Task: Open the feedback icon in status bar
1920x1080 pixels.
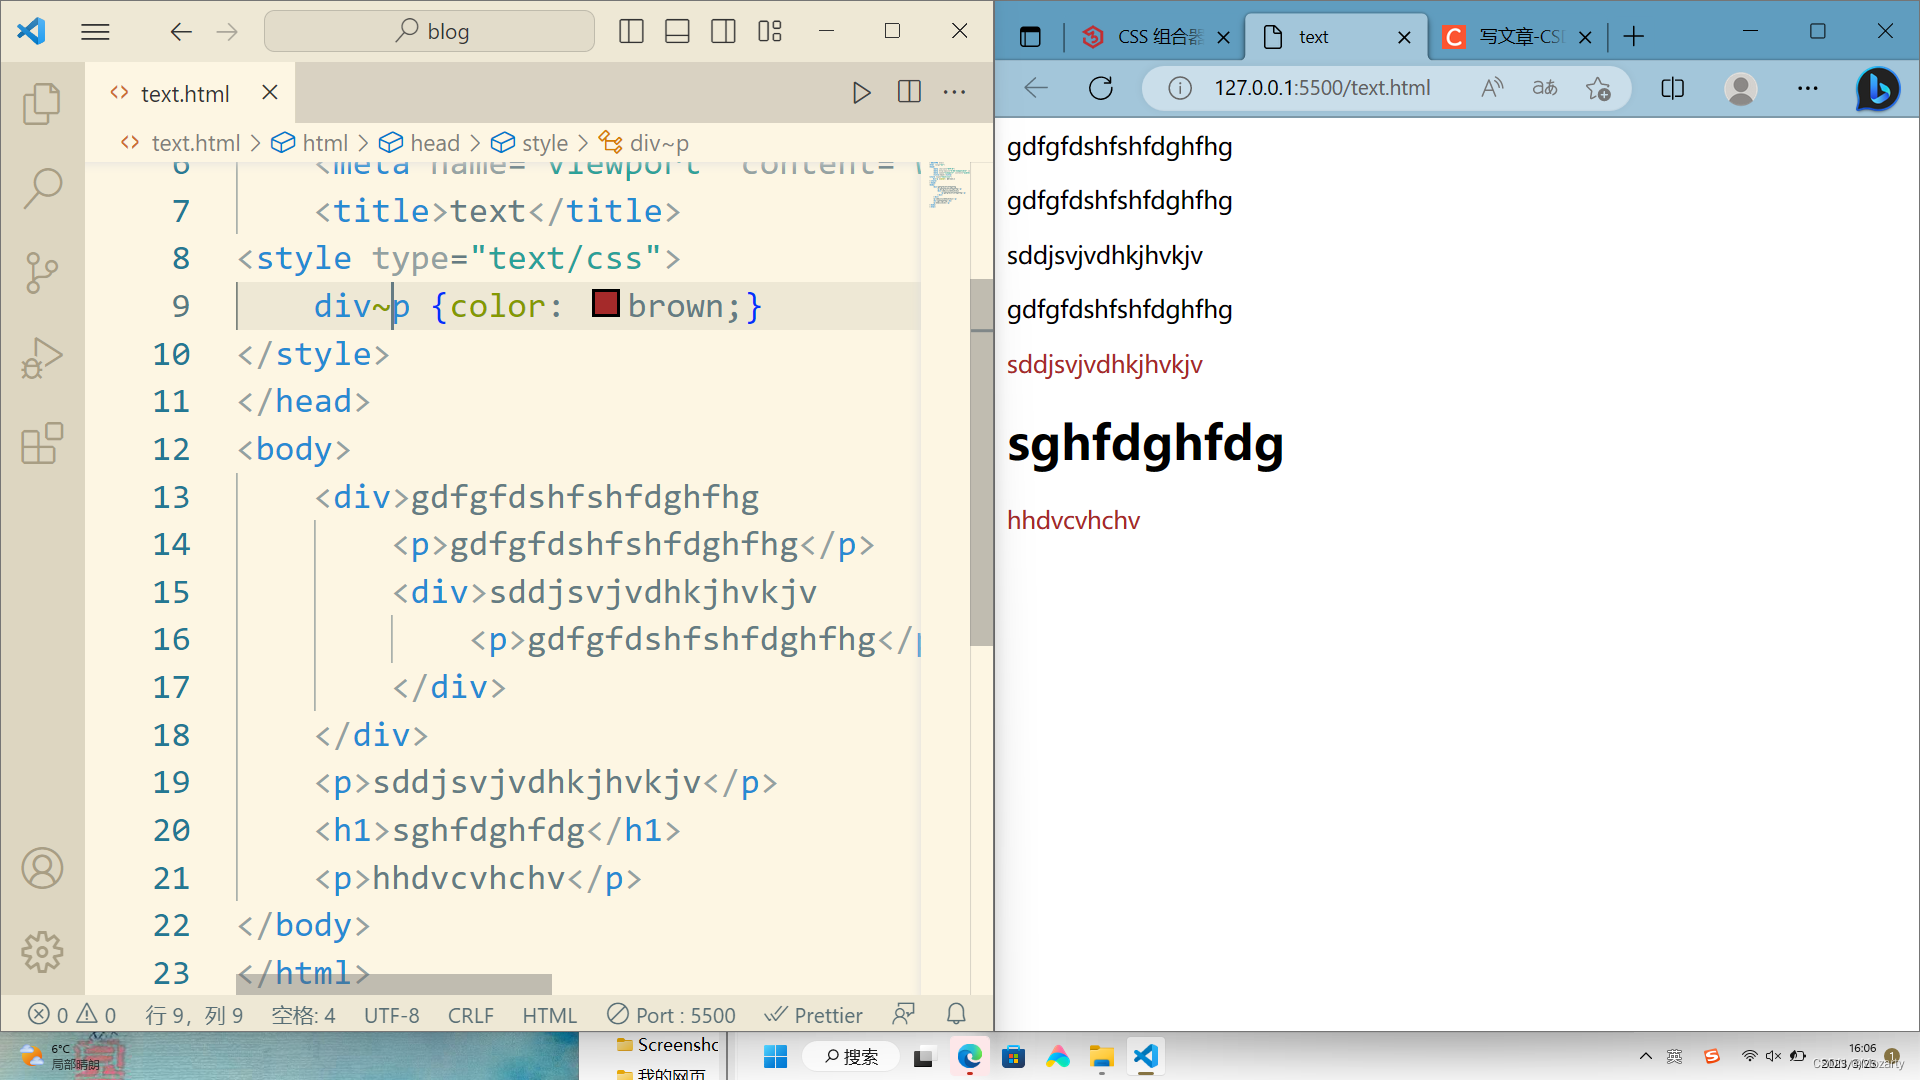Action: (x=904, y=1014)
